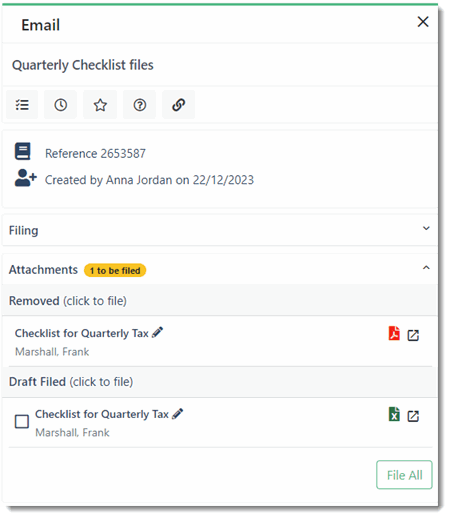Screen dimensions: 450x518
Task: Open the task checklist icon
Action: [22, 105]
